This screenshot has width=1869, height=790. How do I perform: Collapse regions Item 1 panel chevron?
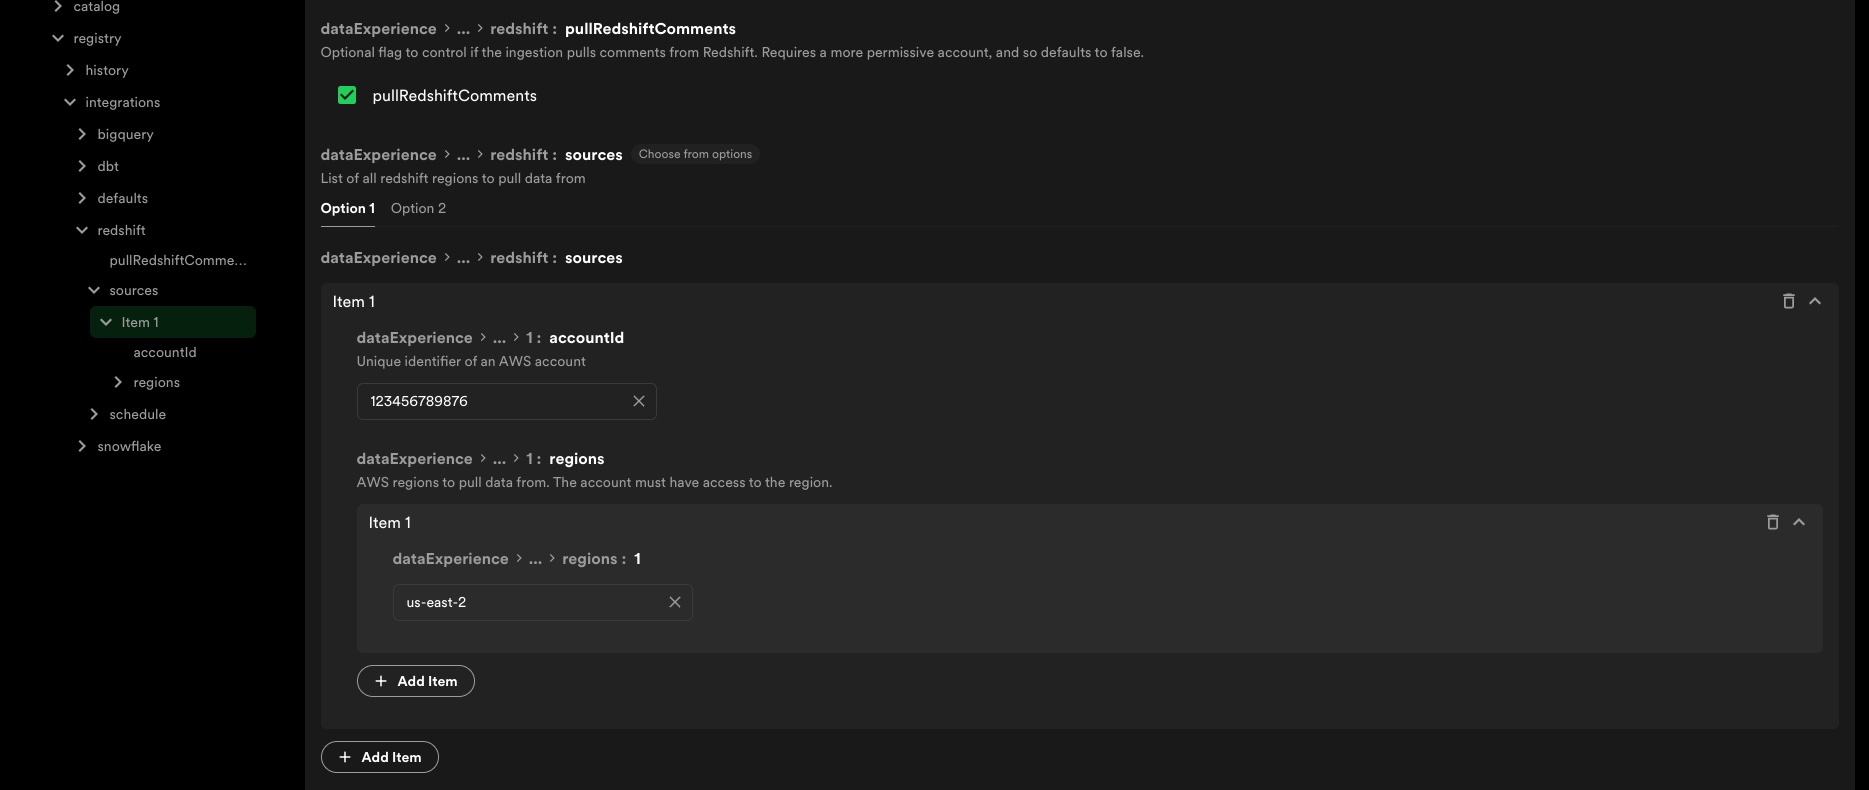click(1799, 522)
